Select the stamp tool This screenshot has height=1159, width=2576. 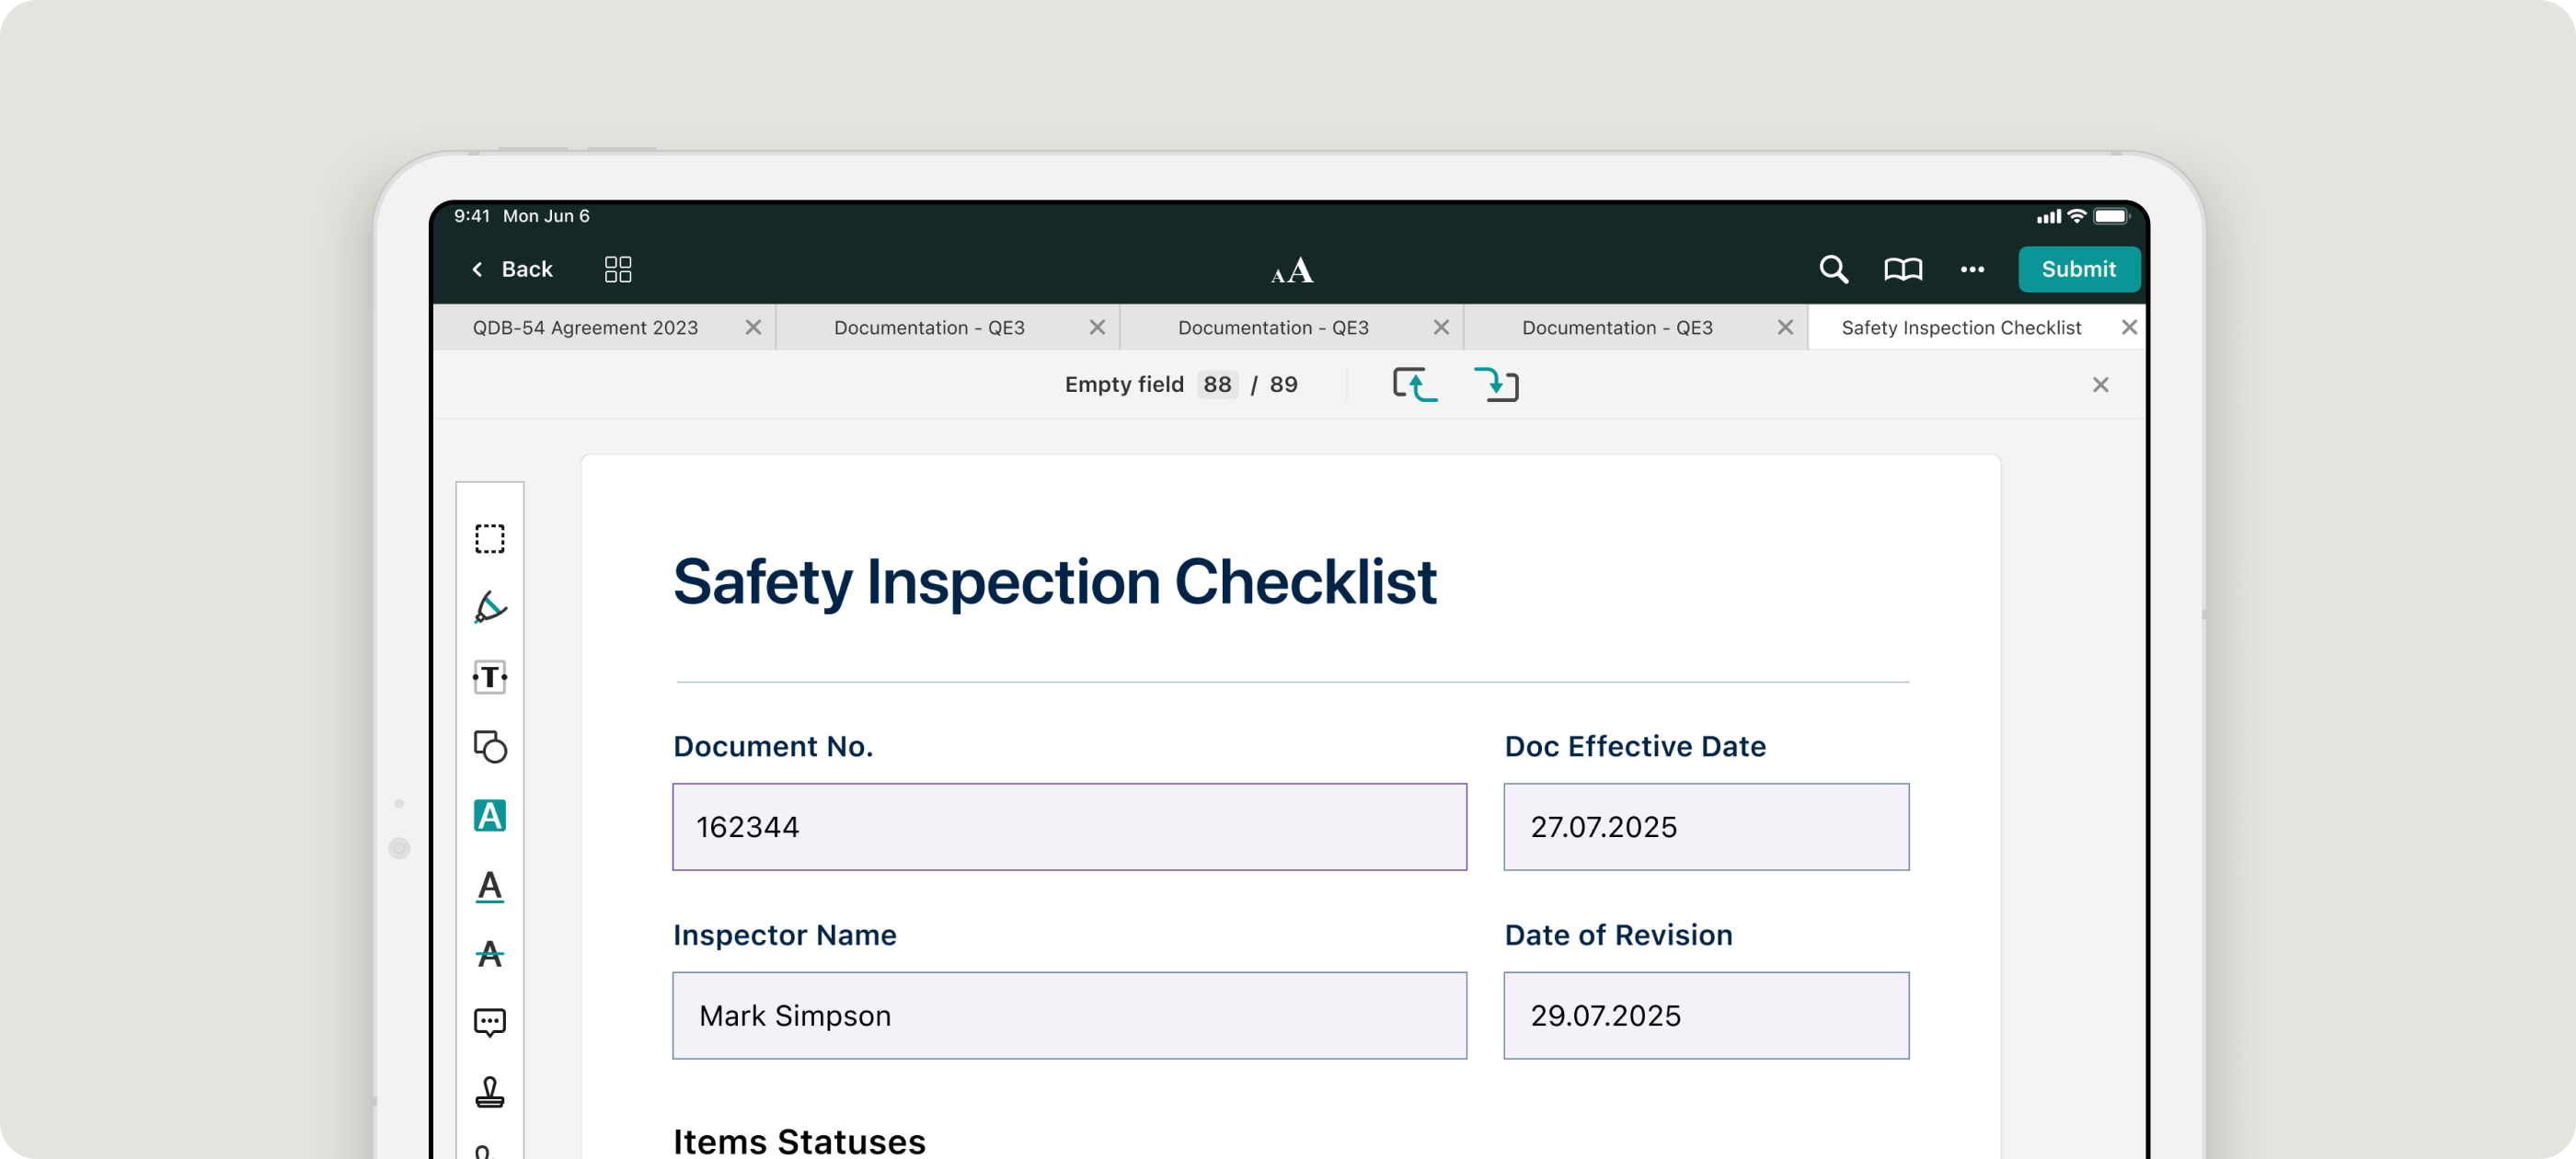point(489,1091)
